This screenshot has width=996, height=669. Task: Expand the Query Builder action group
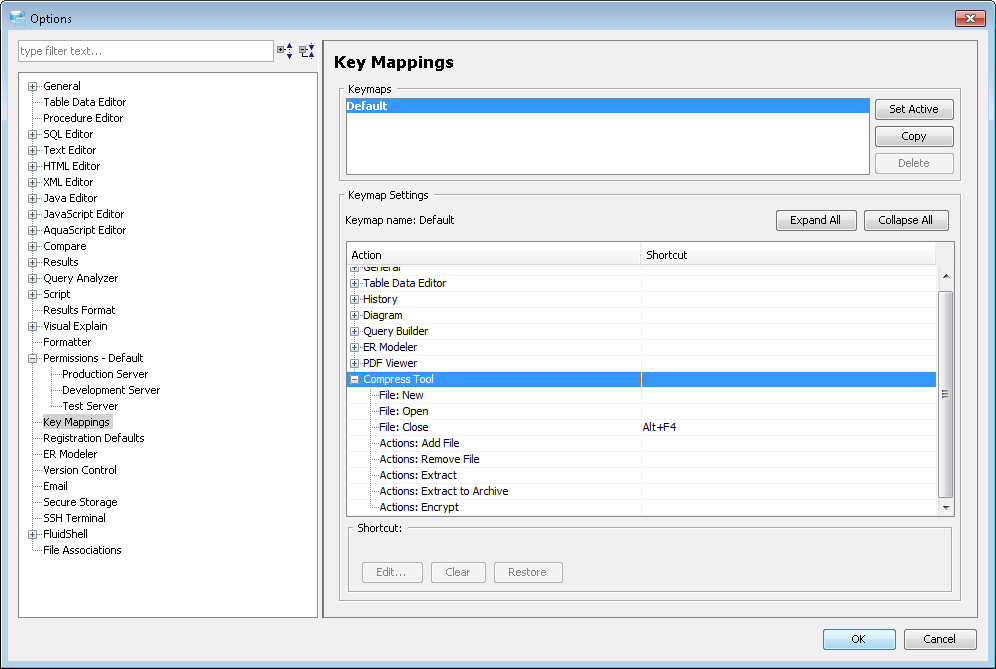pyautogui.click(x=354, y=332)
